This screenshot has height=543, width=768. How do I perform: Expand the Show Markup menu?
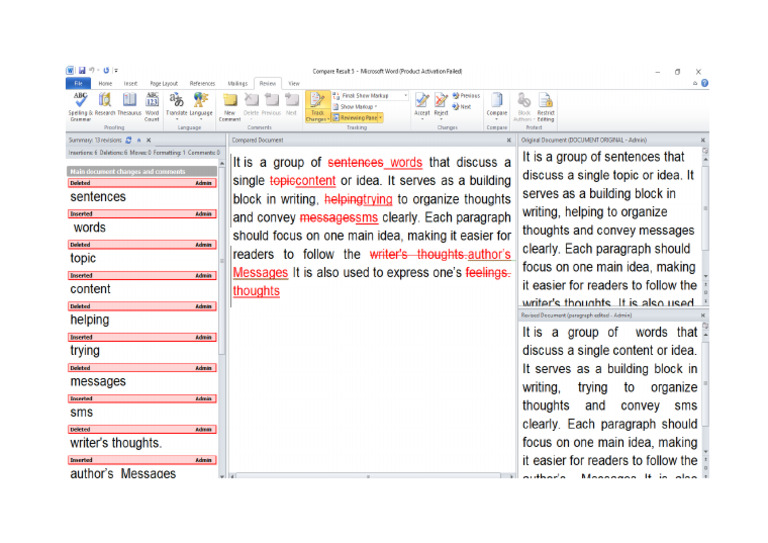356,107
